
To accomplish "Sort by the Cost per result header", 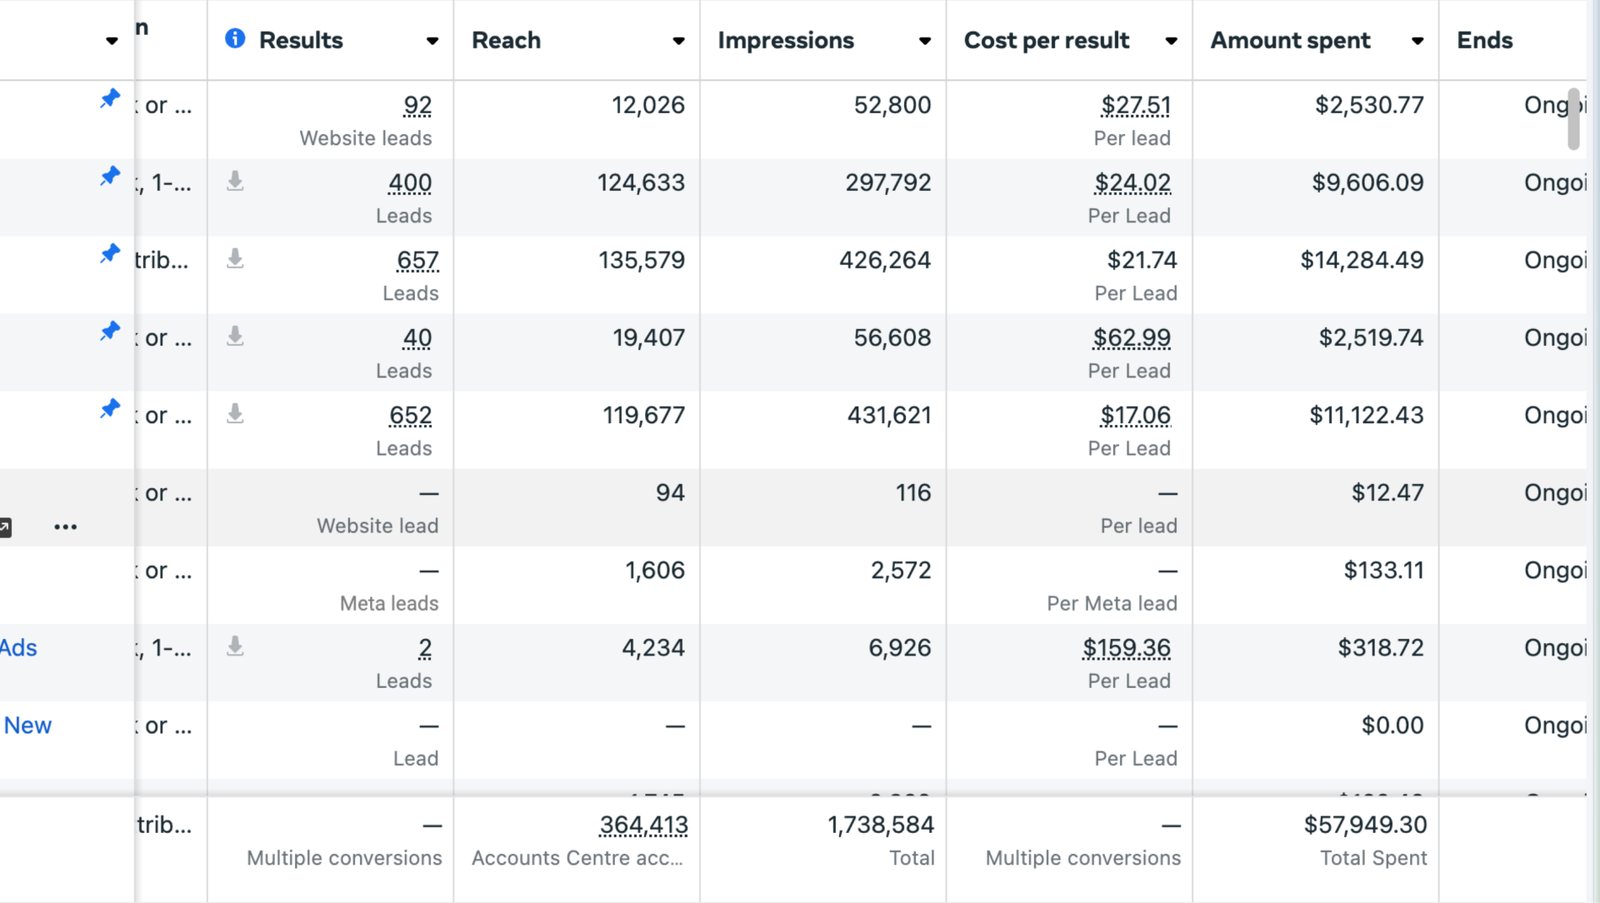I will click(x=1046, y=40).
